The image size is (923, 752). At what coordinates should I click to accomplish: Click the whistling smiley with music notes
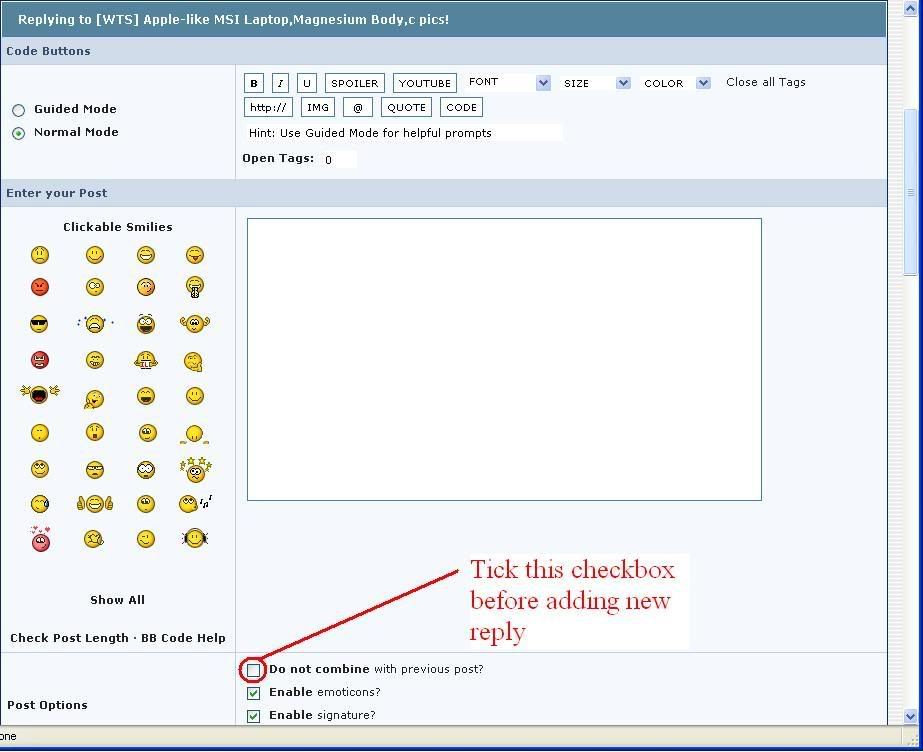click(x=194, y=504)
